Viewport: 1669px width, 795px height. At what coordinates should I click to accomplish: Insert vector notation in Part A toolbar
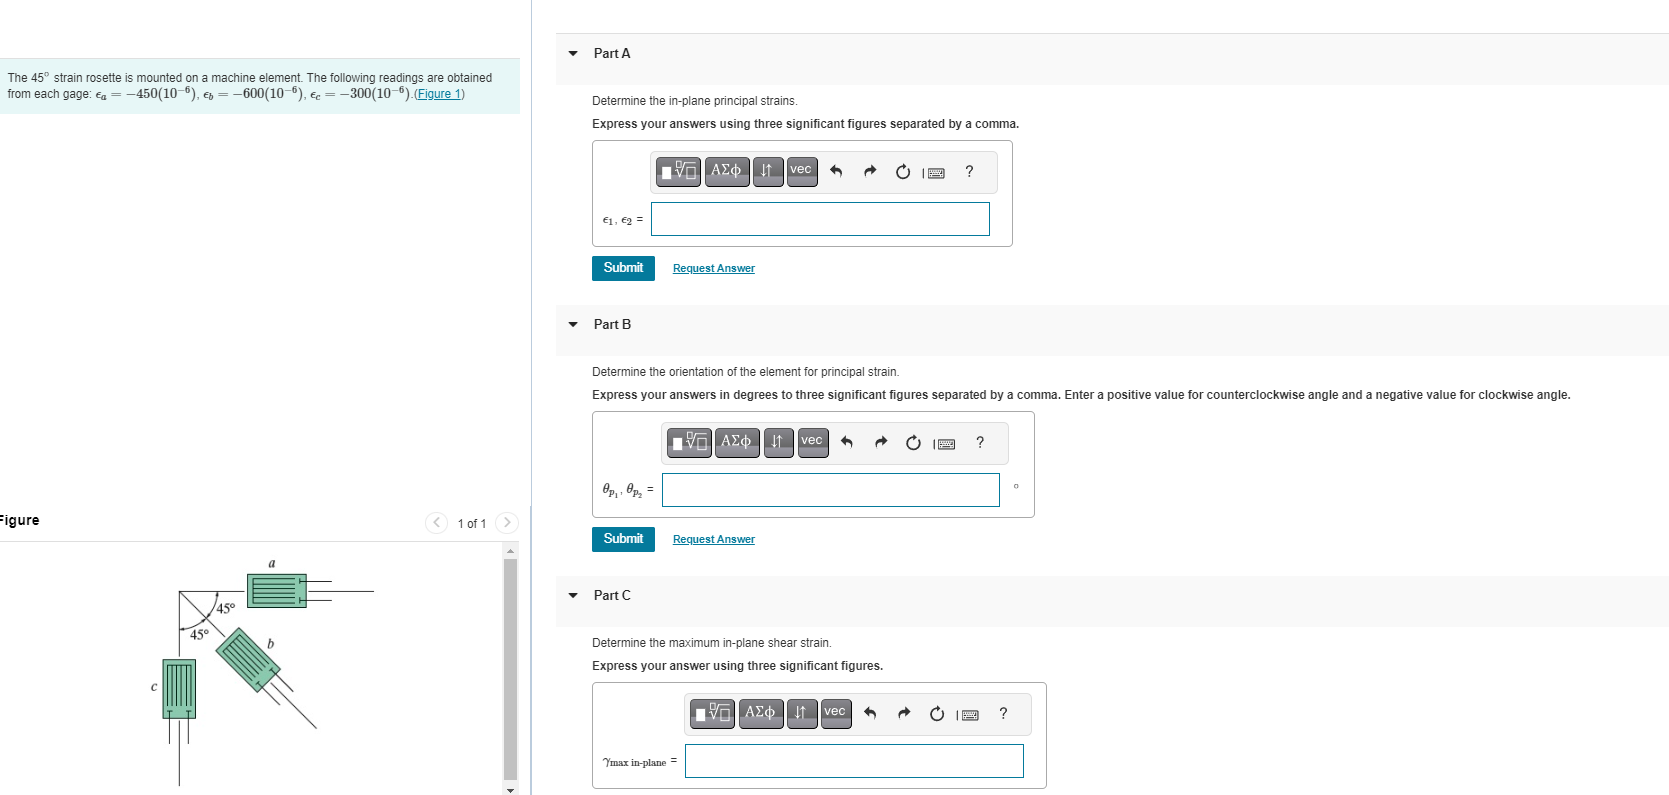pyautogui.click(x=802, y=171)
